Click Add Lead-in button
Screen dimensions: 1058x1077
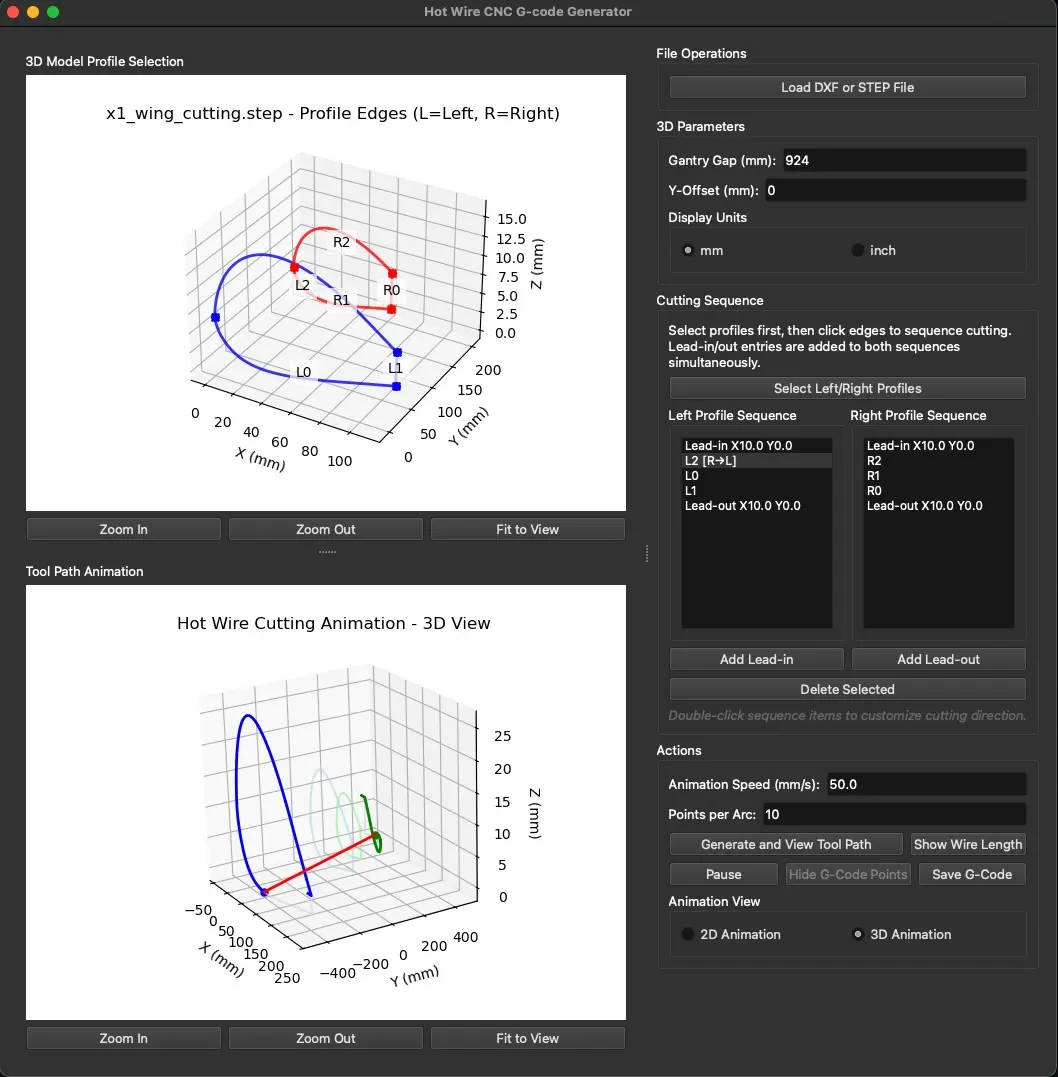[x=756, y=659]
